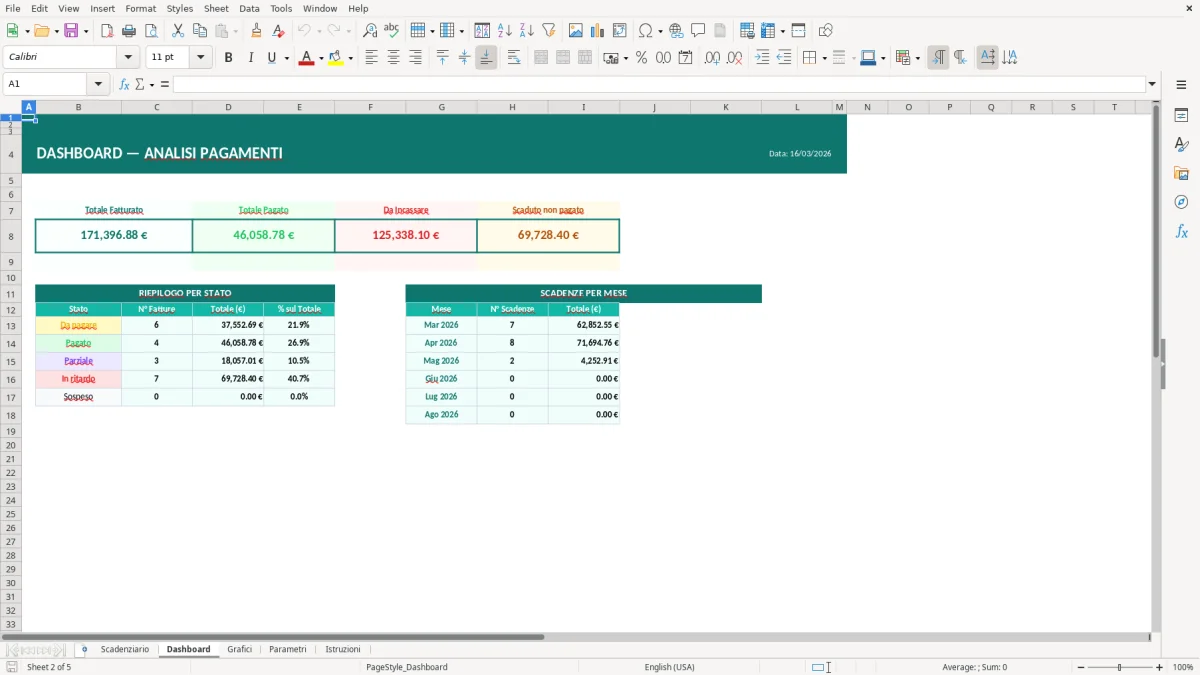Format cells as date
1200x675 pixels.
(685, 58)
